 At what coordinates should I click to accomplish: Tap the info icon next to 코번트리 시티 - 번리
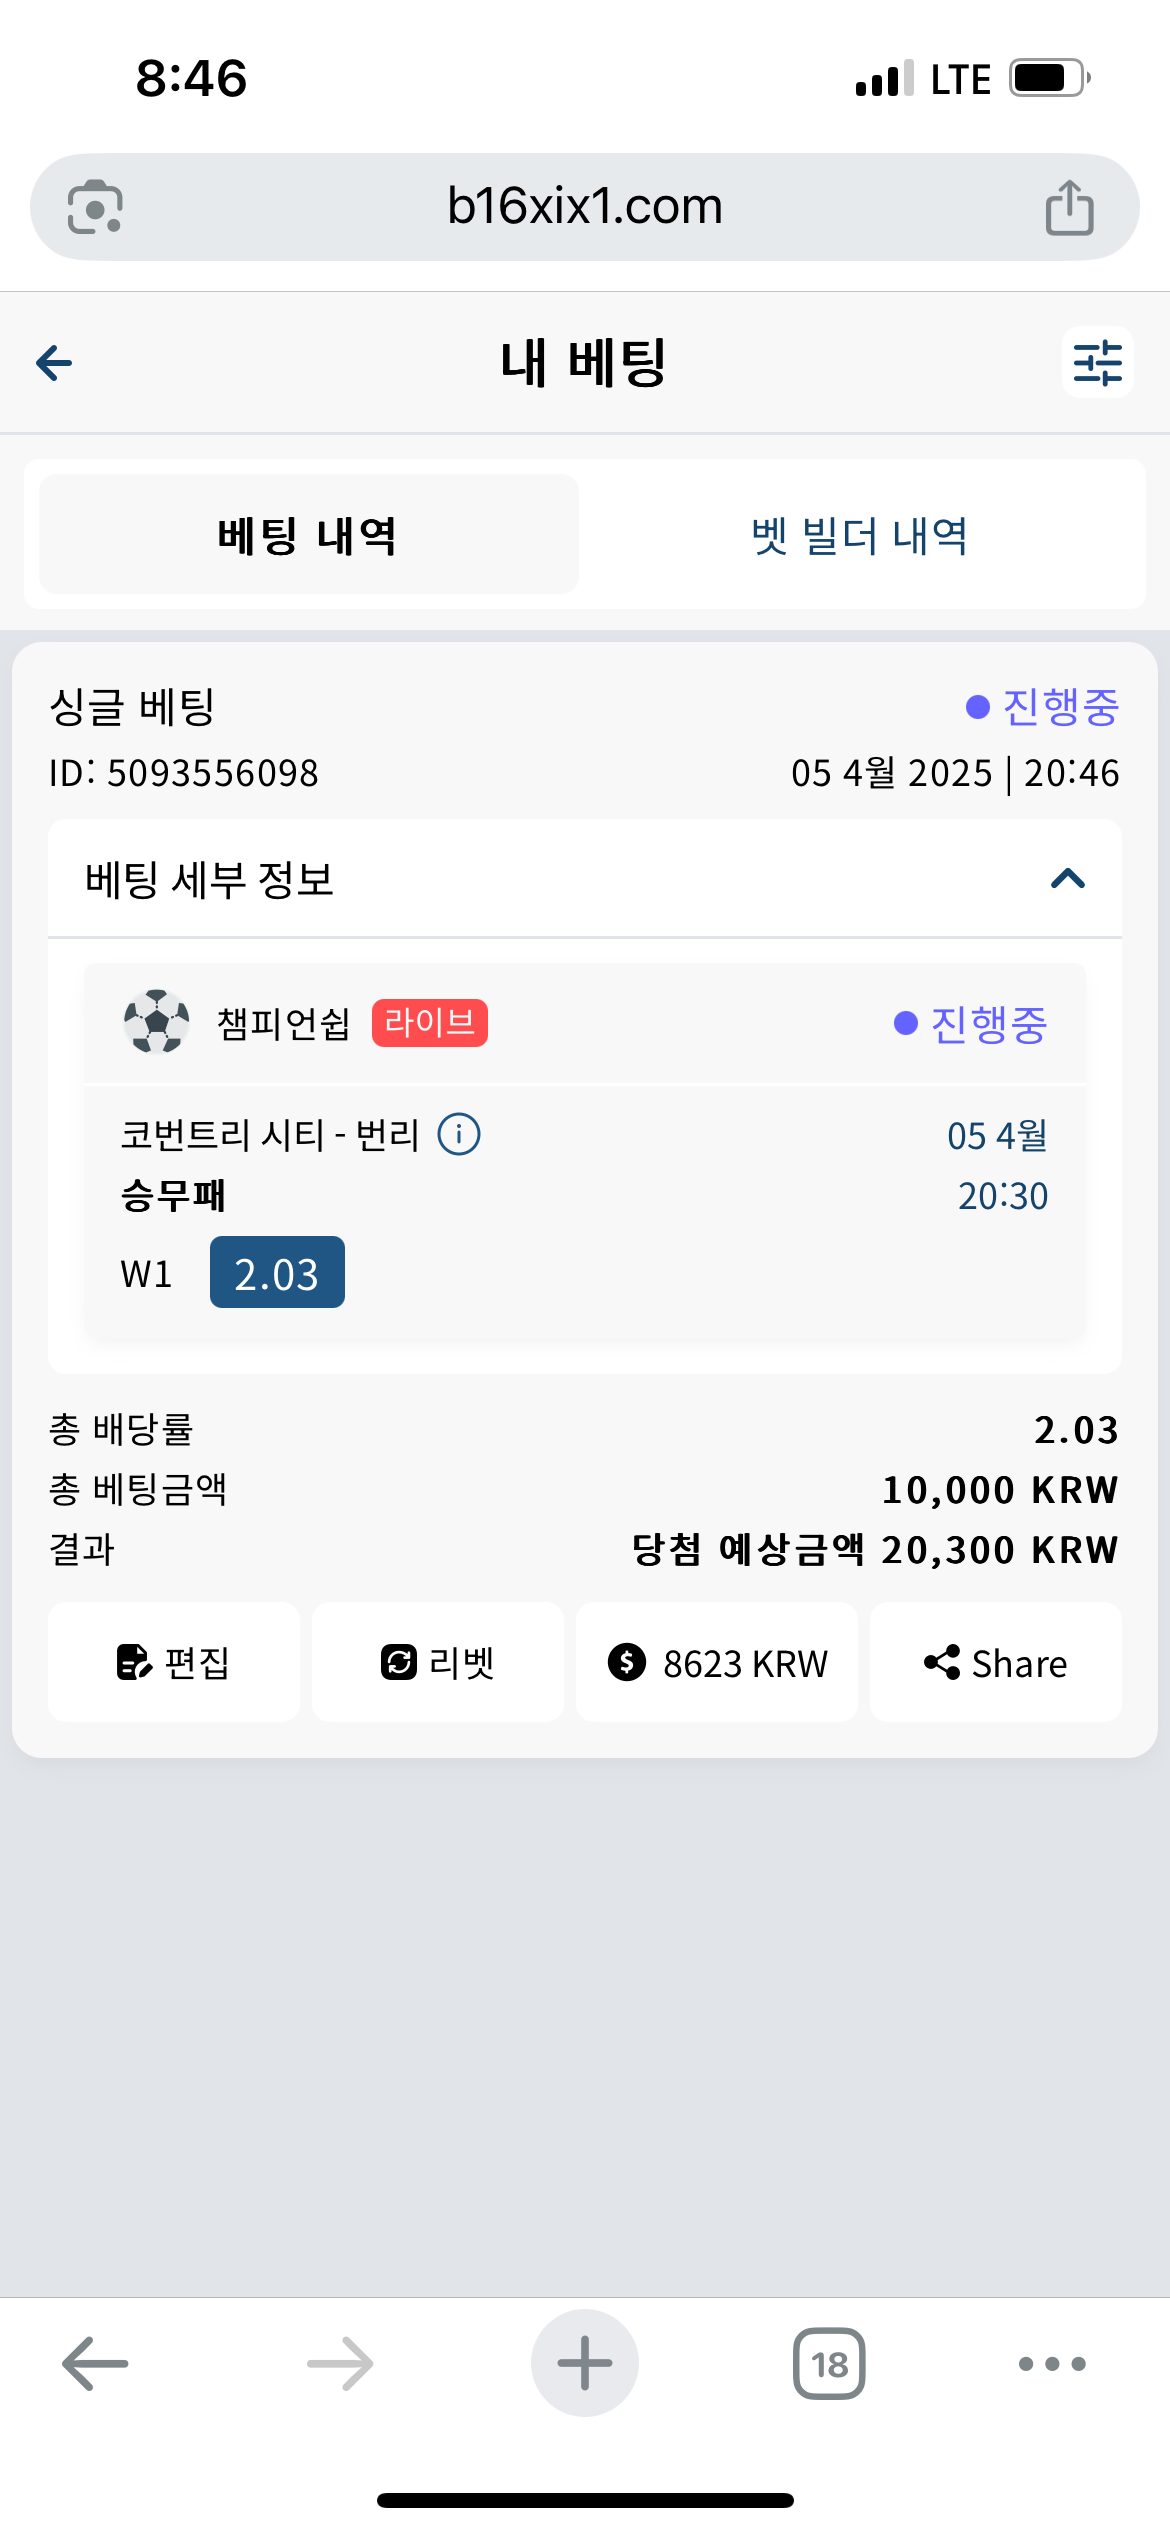[459, 1134]
